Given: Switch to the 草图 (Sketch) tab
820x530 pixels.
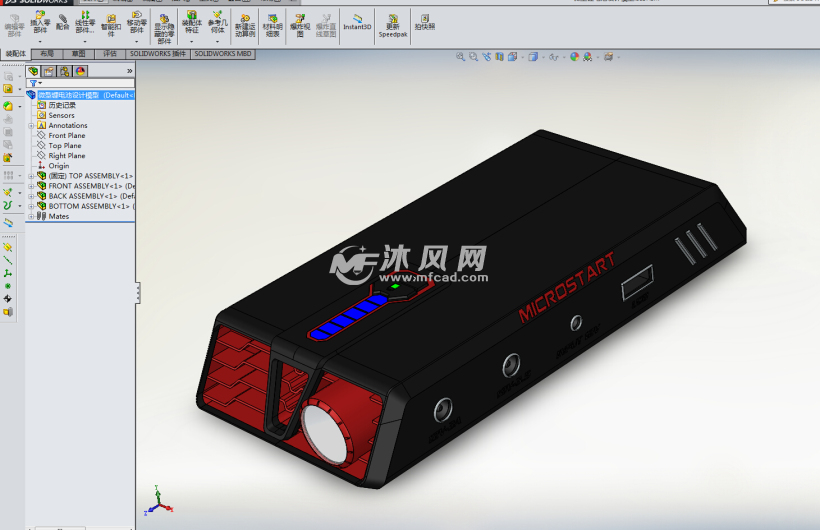Looking at the screenshot, I should tap(79, 53).
